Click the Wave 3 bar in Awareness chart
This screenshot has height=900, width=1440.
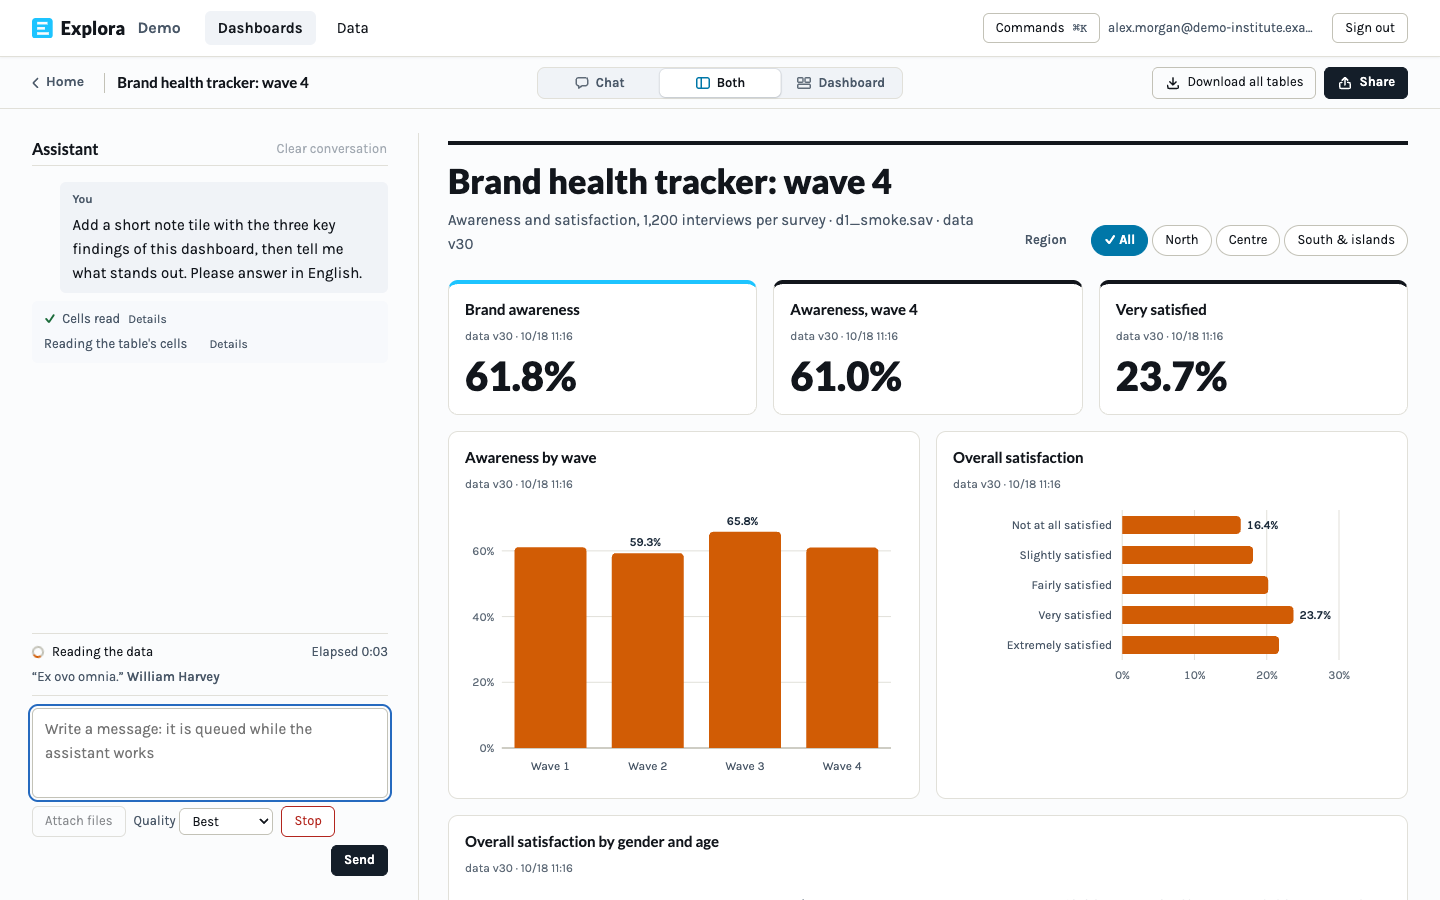(745, 640)
